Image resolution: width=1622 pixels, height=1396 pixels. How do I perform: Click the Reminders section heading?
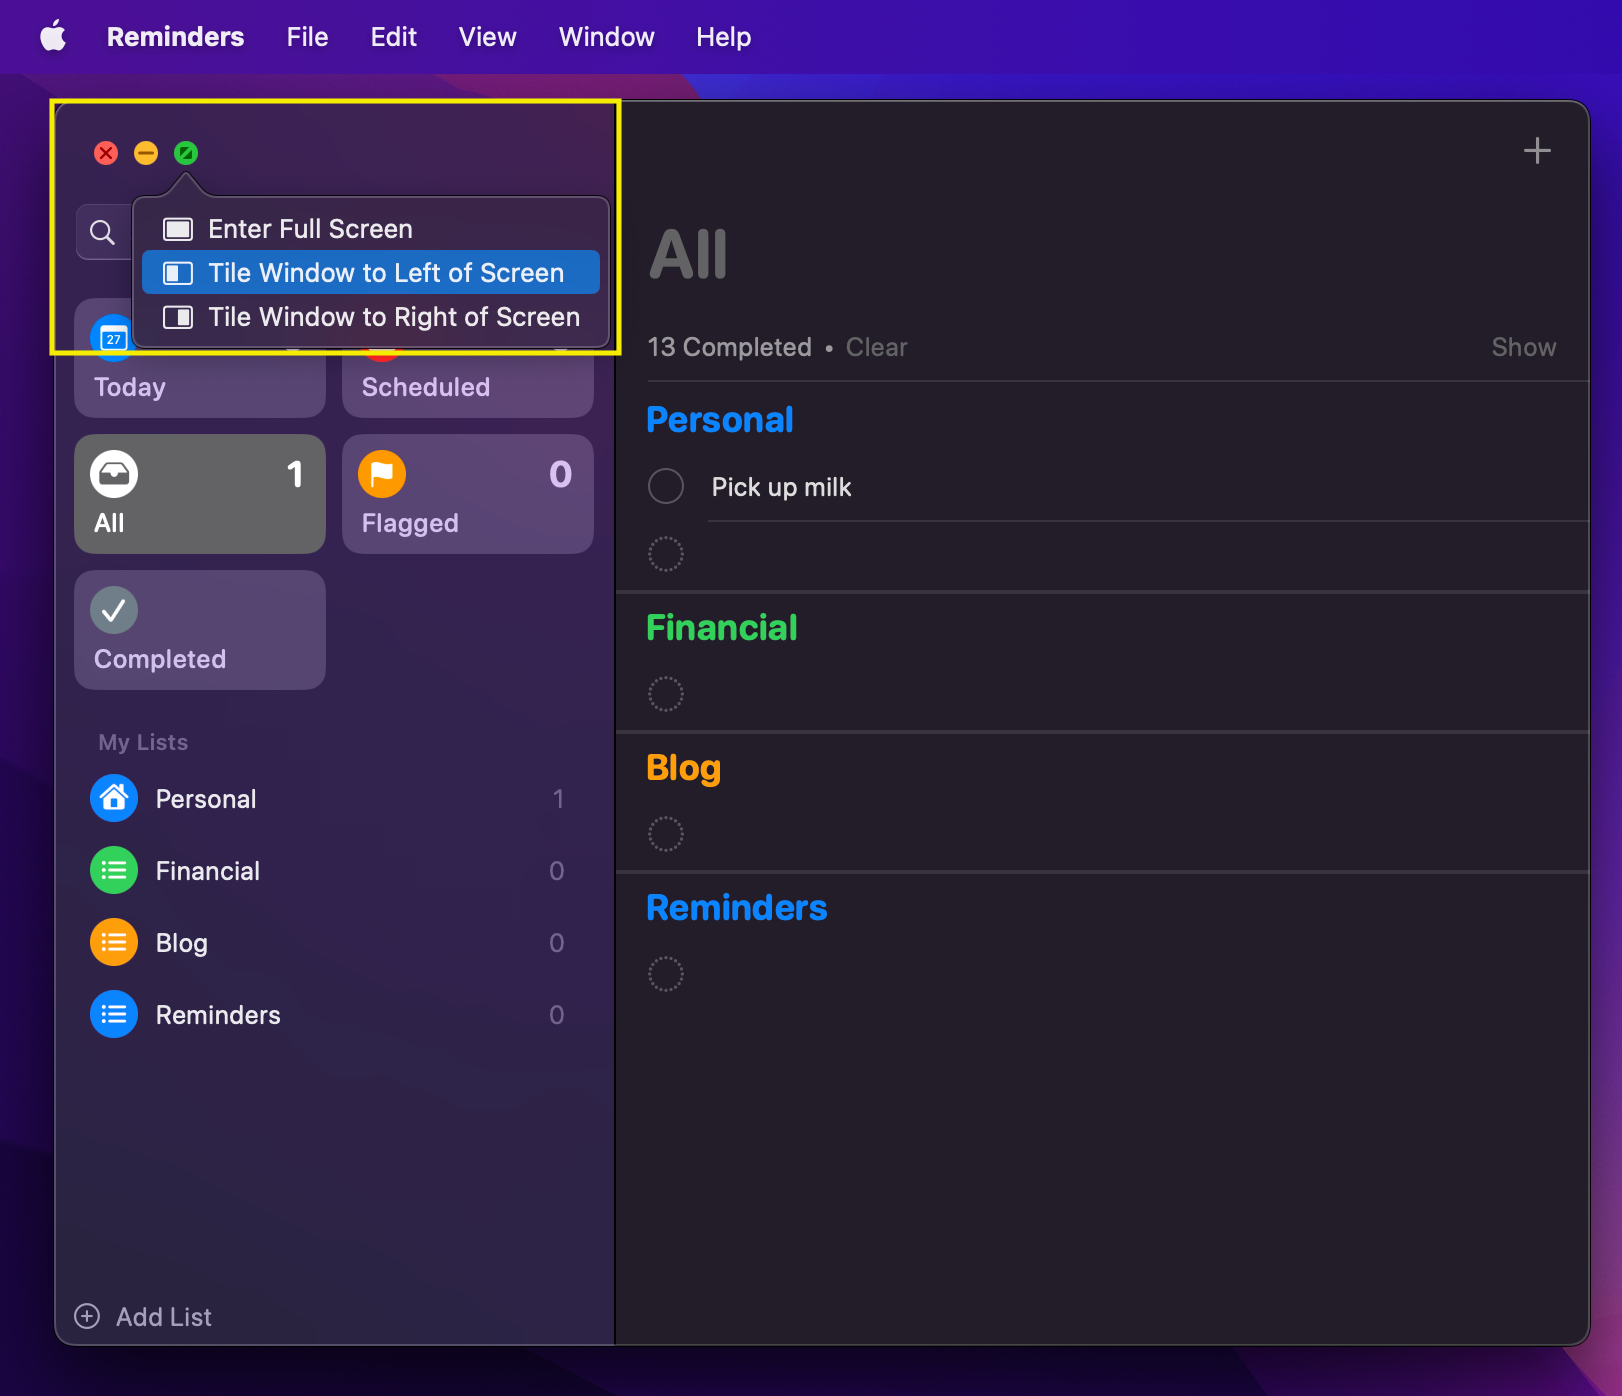[737, 908]
